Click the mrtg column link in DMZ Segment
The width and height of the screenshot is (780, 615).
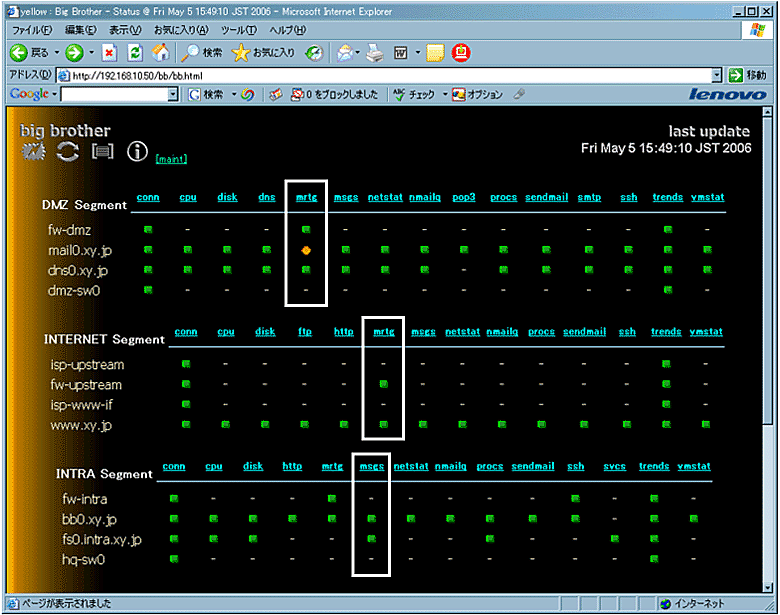[306, 197]
